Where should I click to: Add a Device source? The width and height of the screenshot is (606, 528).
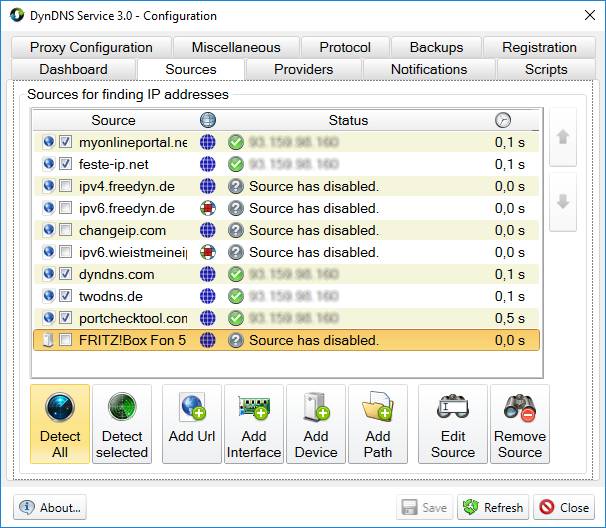[x=316, y=424]
